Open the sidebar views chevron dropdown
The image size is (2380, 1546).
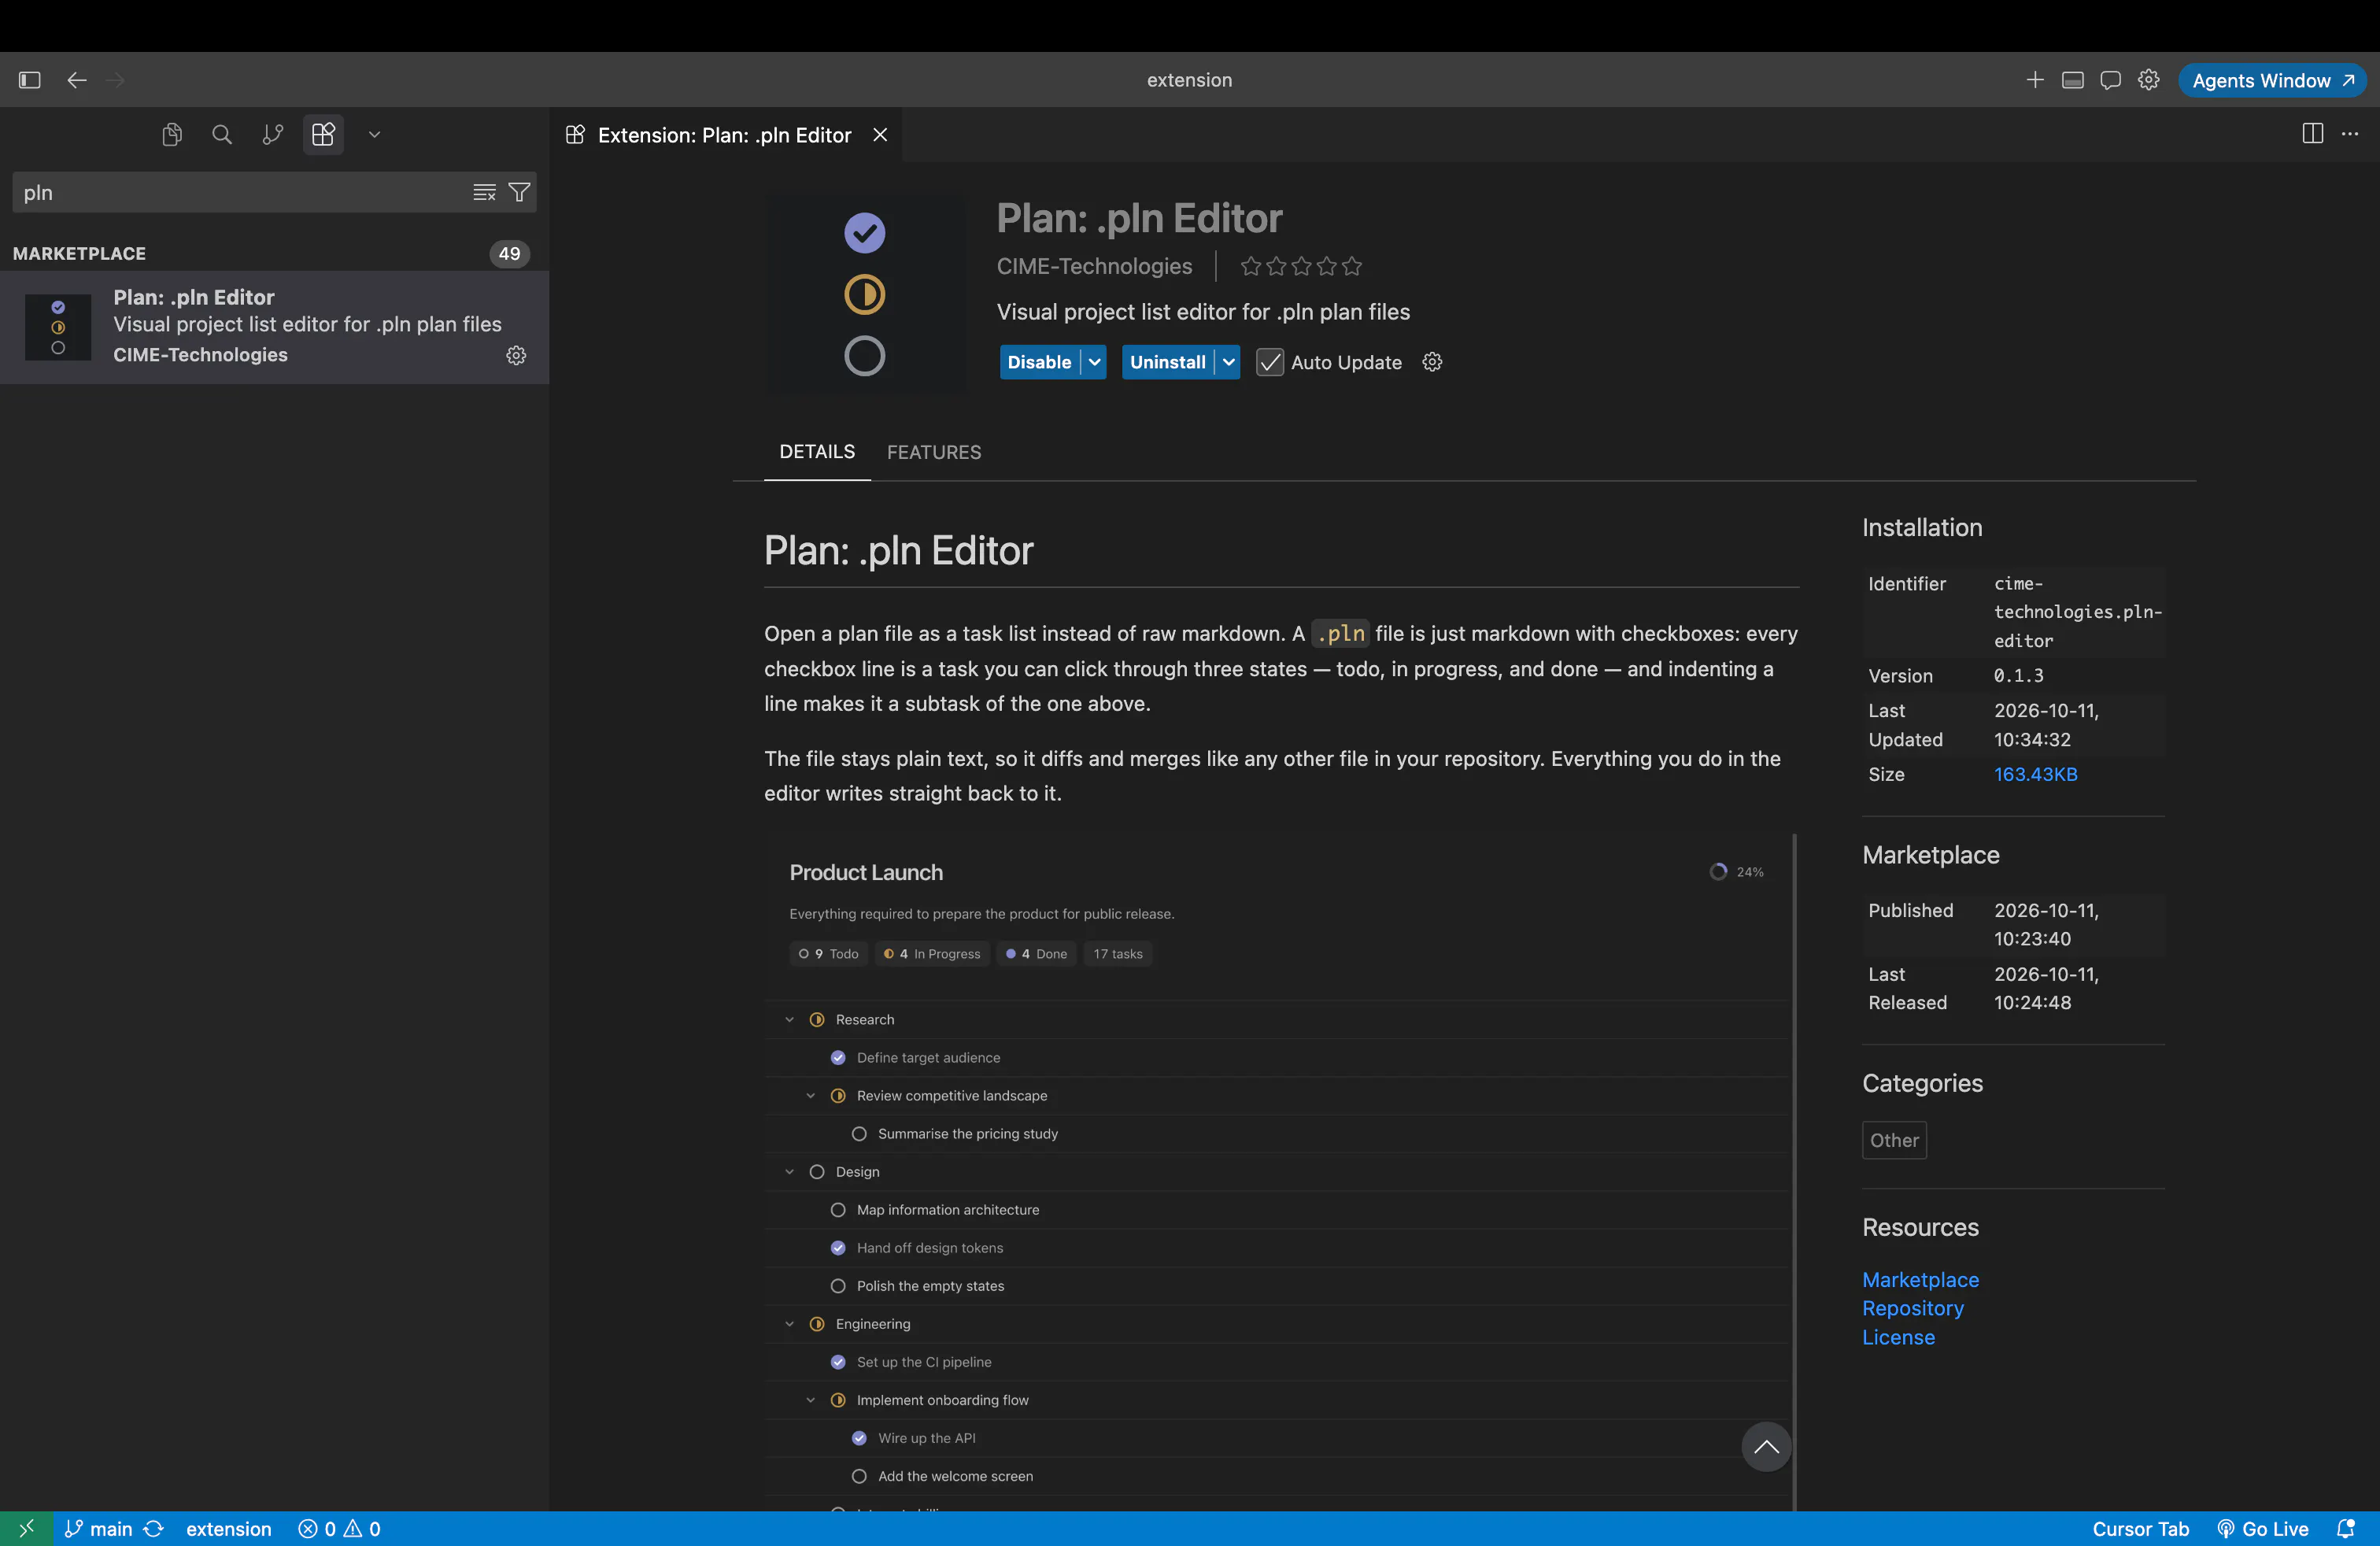374,134
